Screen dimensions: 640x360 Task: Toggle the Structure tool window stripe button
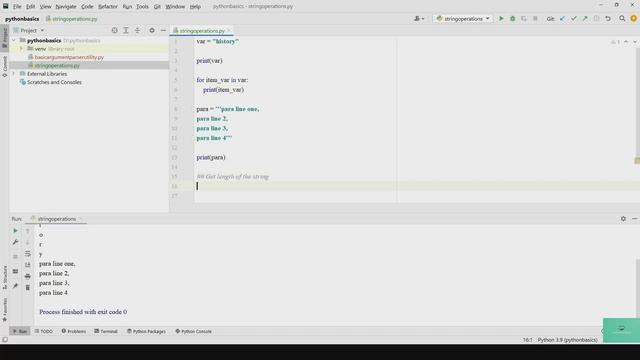[x=4, y=278]
